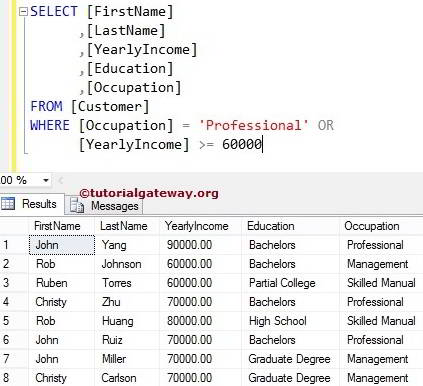Select row 4 header in results grid
Viewport: 423px width, 386px height.
click(14, 302)
